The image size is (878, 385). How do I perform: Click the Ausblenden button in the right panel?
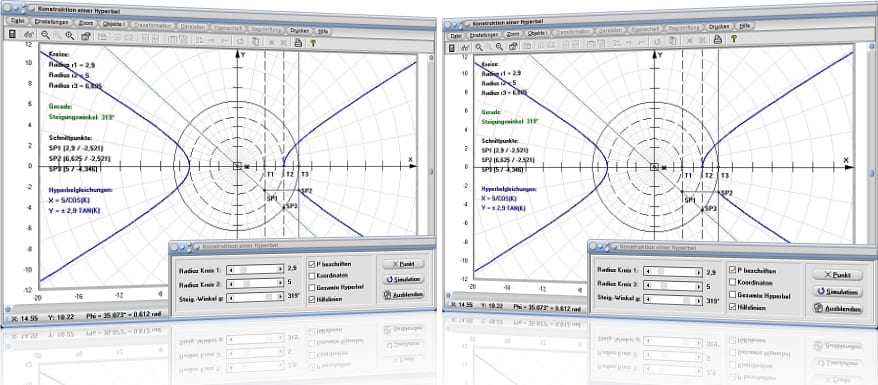click(838, 309)
